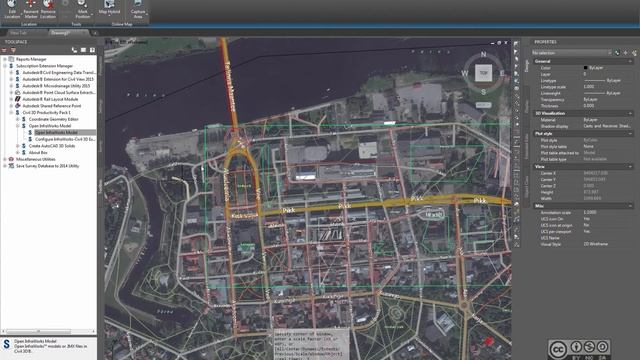Click the Reorient Marker ribbon tool
Image resolution: width=640 pixels, height=360 pixels.
tap(31, 9)
